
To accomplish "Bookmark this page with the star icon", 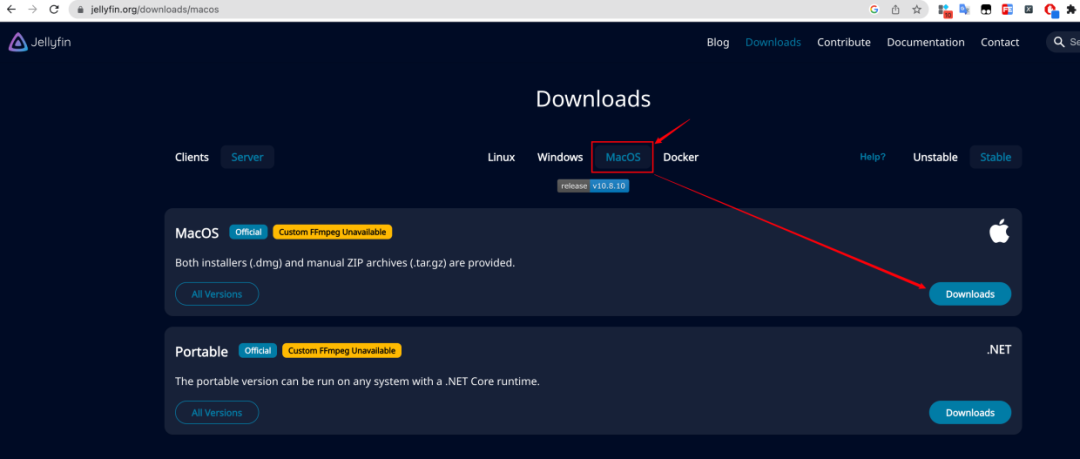I will [917, 10].
